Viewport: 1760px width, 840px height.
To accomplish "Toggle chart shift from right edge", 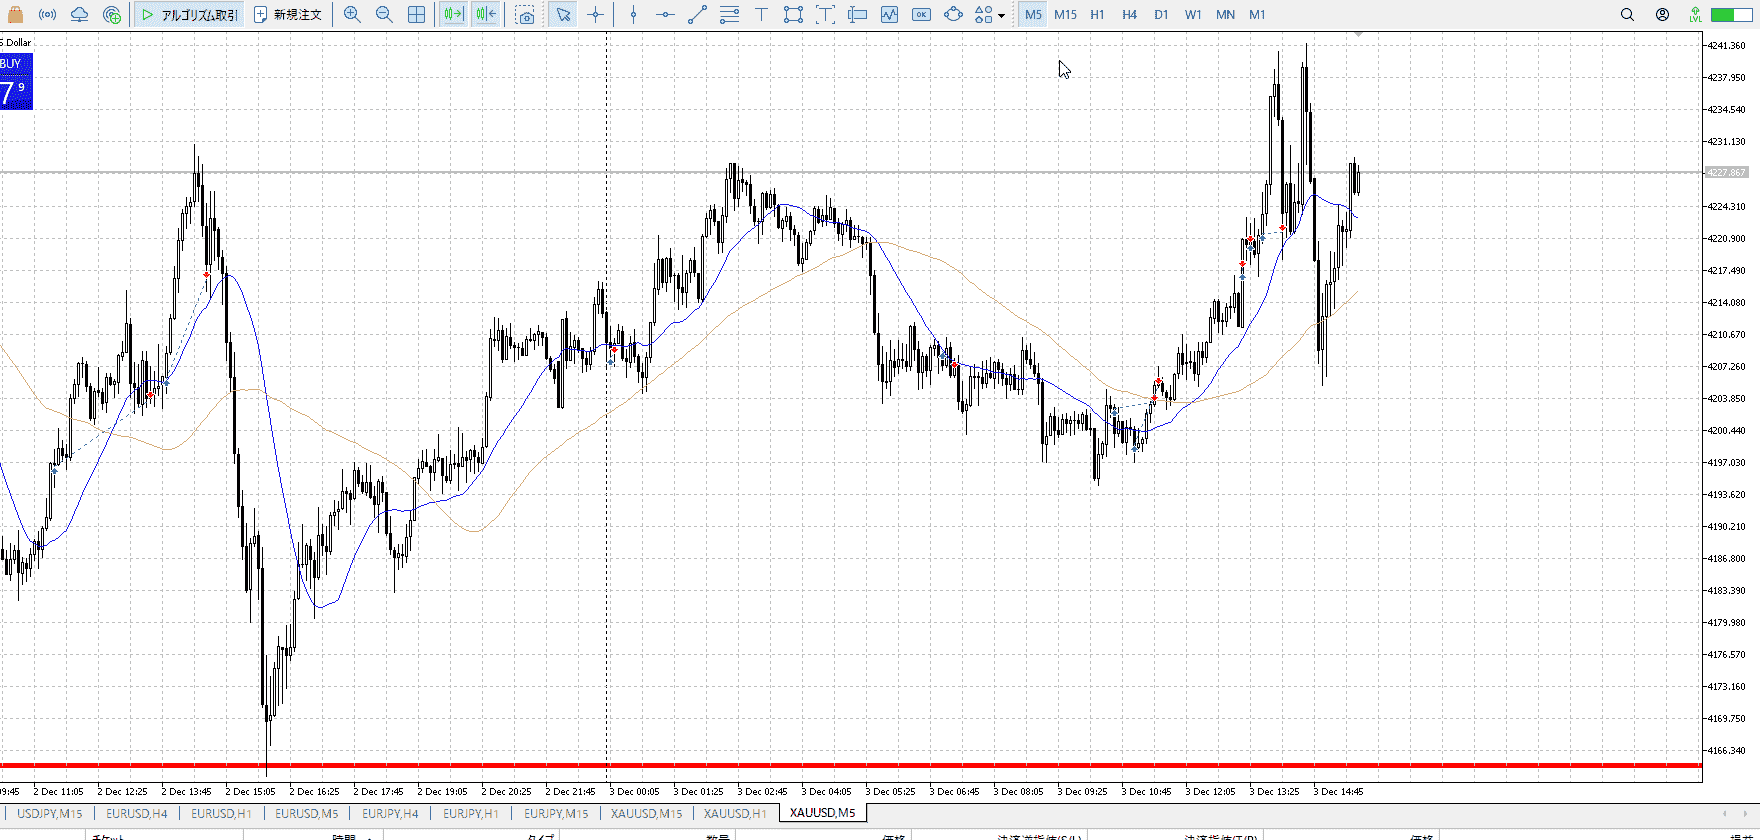I will (x=486, y=15).
